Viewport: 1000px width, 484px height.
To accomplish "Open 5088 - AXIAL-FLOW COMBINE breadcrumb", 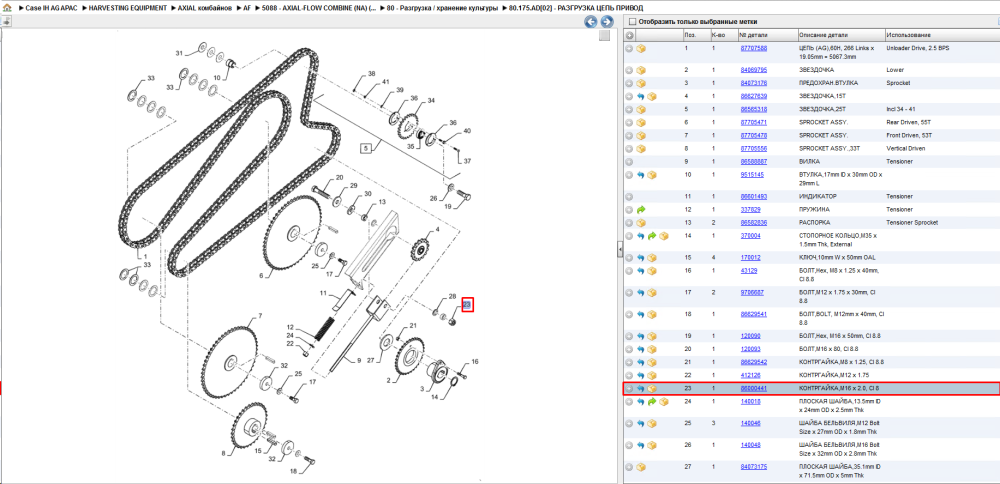I will 318,8.
